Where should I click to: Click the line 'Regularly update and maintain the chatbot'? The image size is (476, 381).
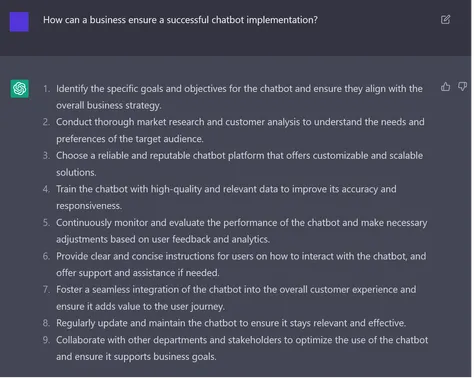233,325
